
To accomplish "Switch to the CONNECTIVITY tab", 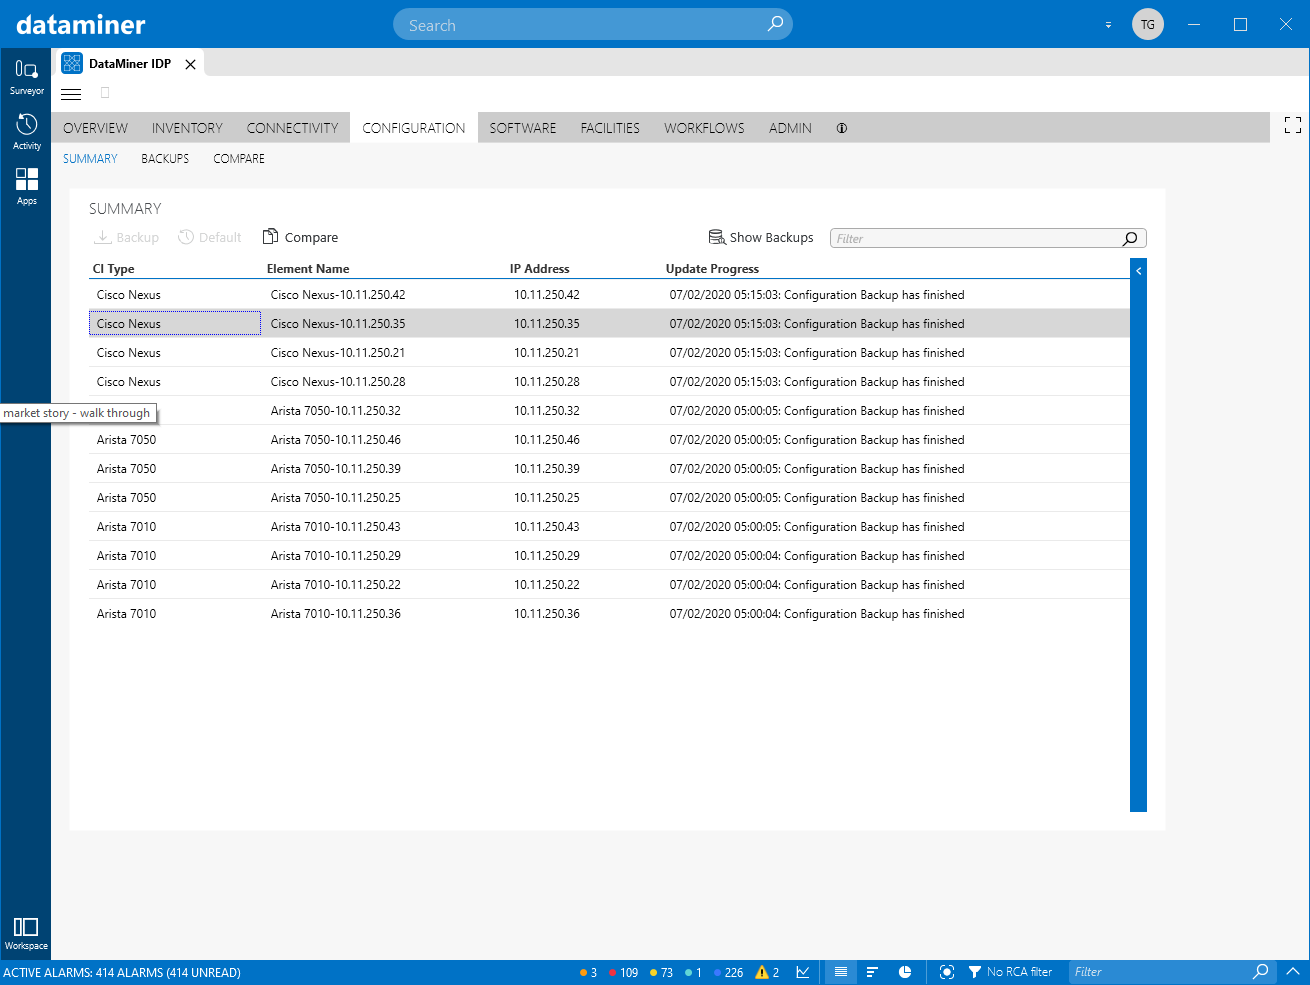I will [x=292, y=128].
